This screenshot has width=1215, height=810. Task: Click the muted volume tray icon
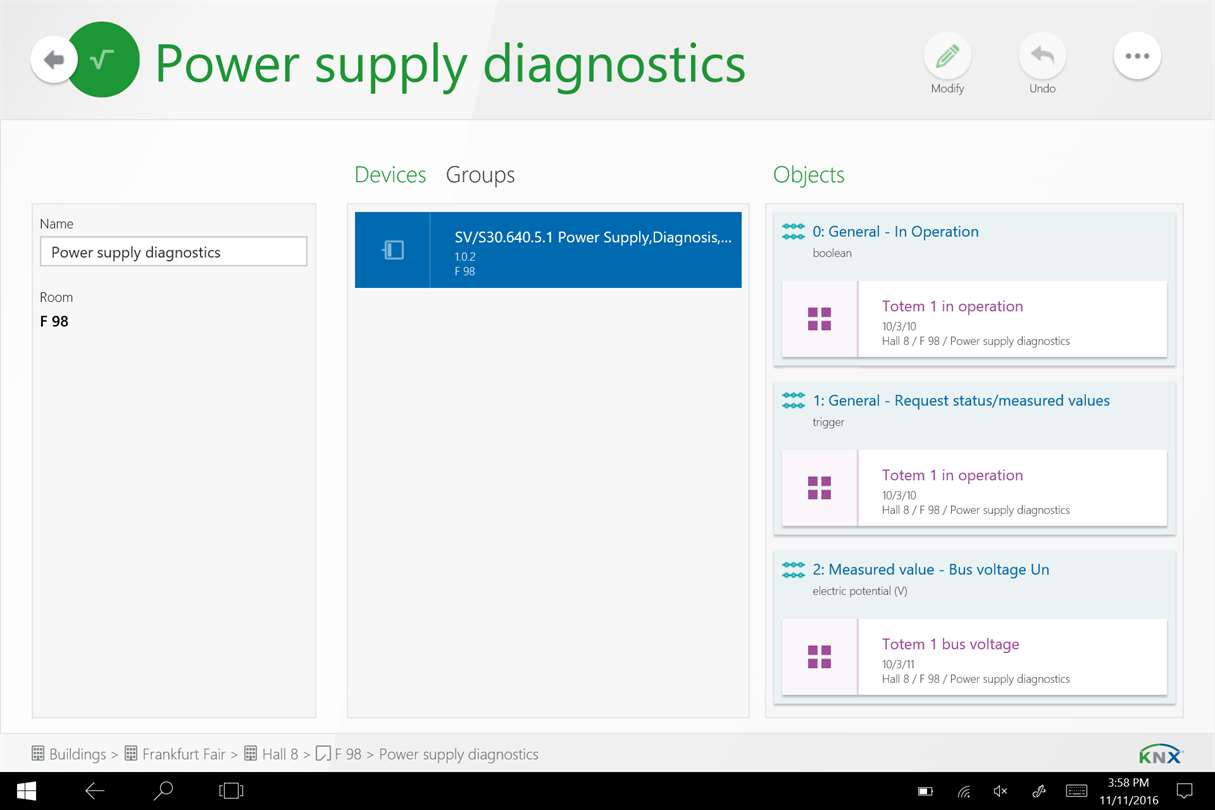pyautogui.click(x=1000, y=792)
